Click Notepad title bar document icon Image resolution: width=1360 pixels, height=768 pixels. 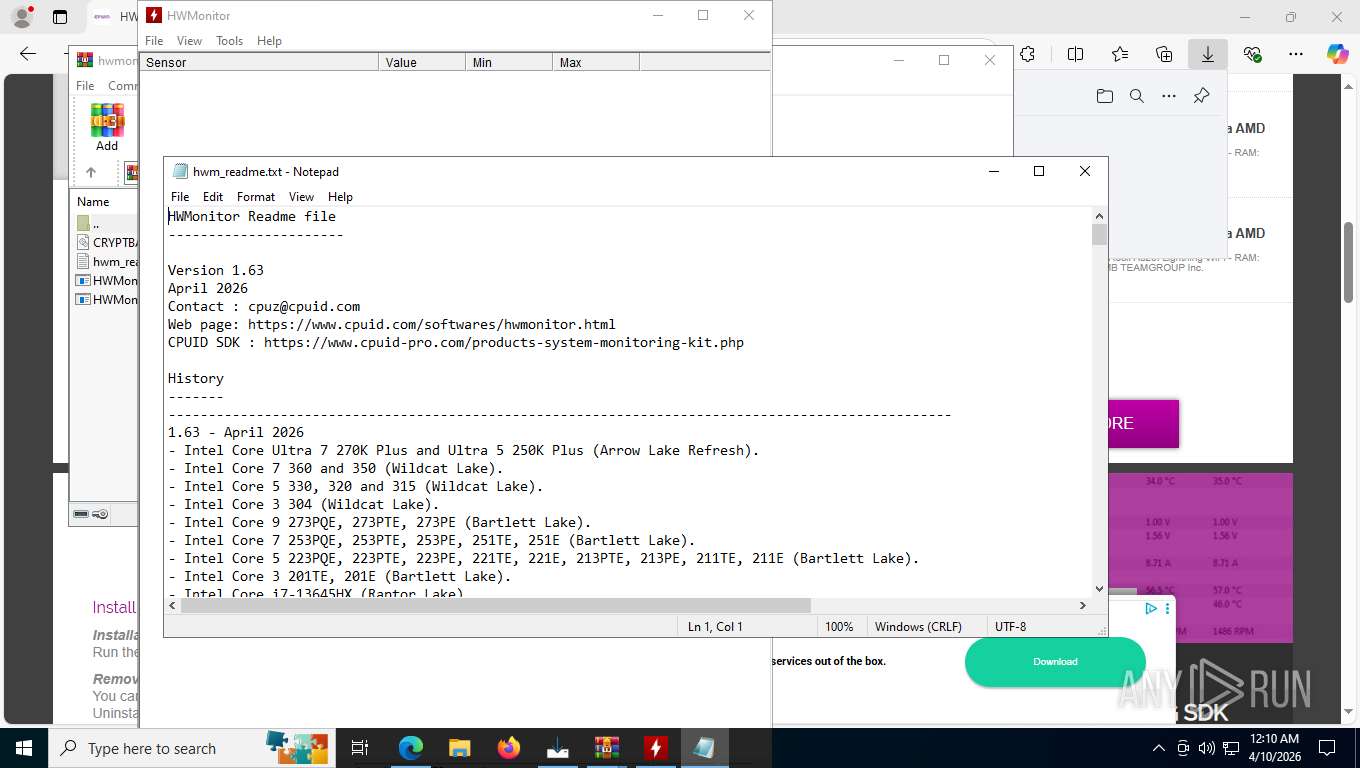tap(180, 171)
